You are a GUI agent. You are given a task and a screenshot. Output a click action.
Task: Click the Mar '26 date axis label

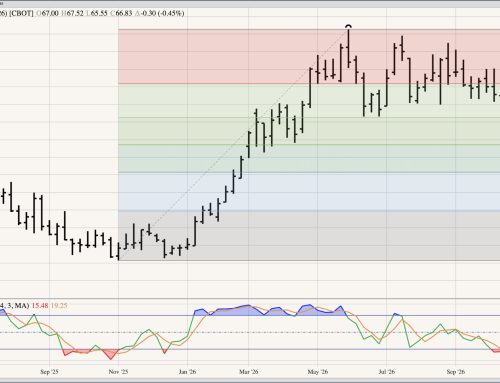click(249, 372)
